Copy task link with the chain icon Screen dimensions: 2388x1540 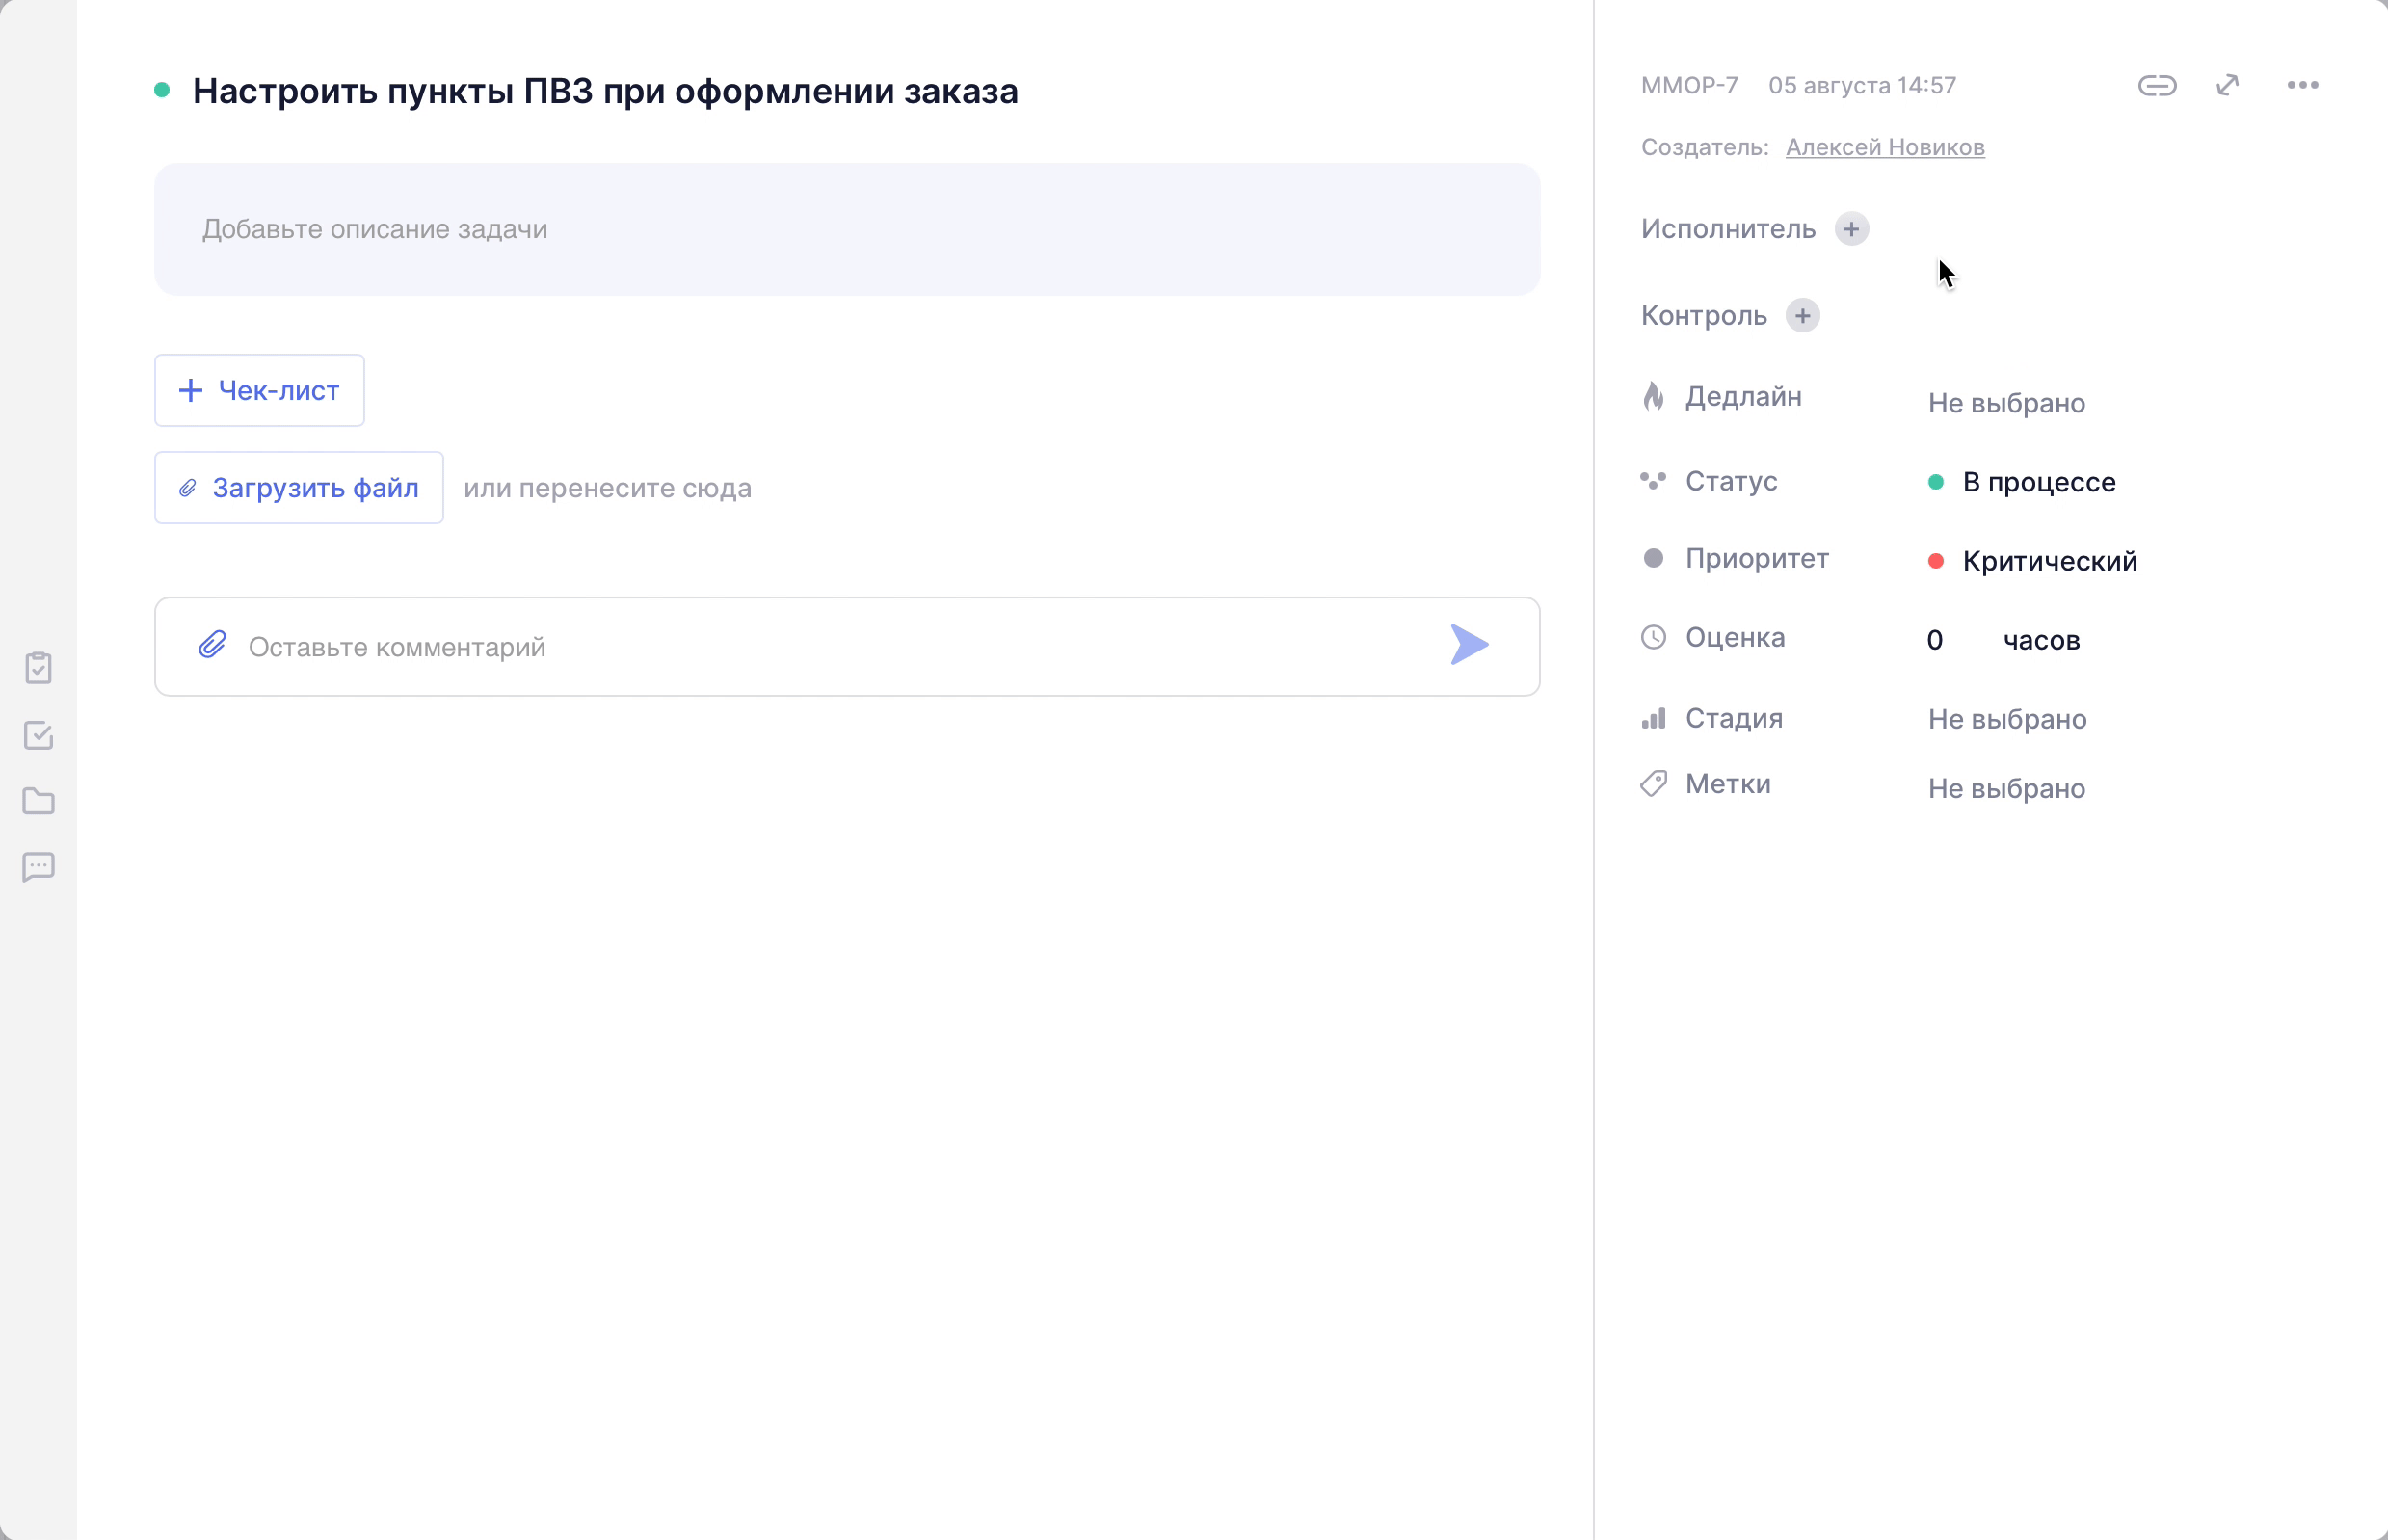pyautogui.click(x=2157, y=86)
